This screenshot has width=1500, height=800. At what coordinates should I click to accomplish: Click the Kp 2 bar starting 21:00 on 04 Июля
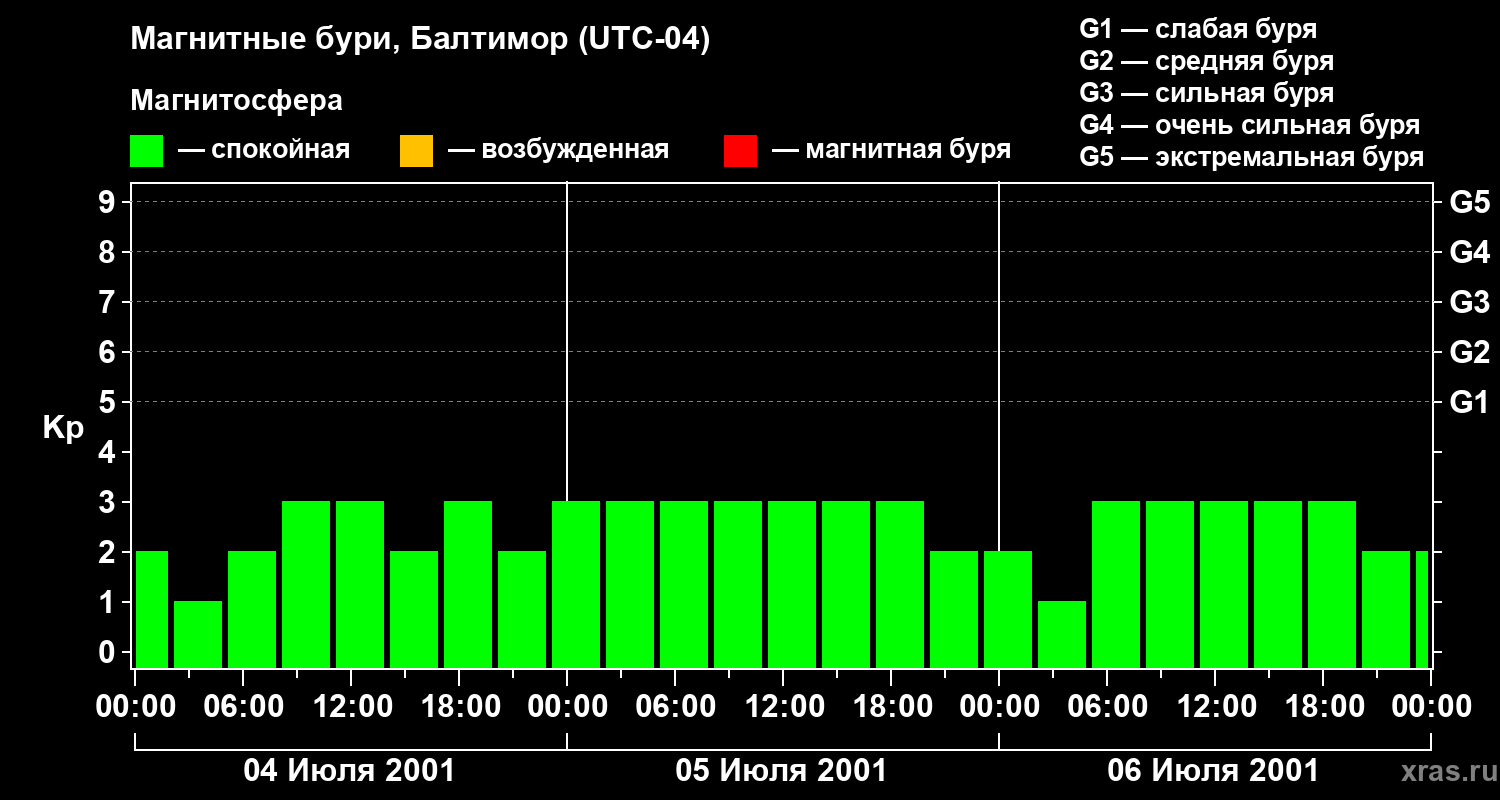522,609
